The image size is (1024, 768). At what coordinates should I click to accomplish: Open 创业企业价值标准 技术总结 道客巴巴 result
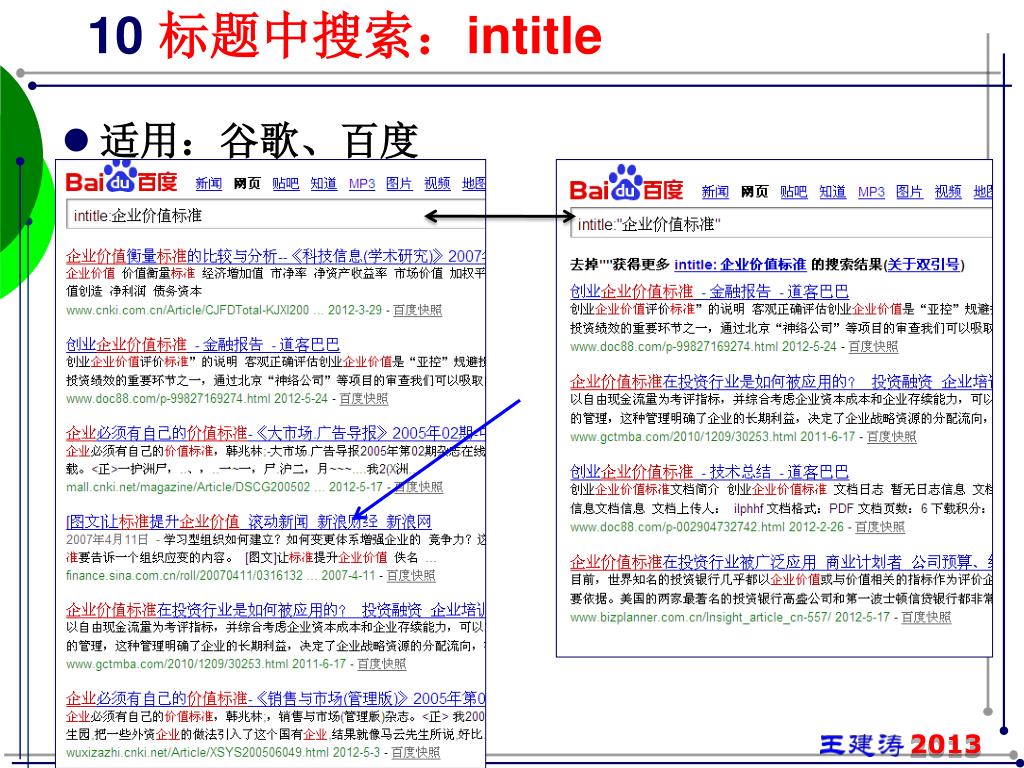pyautogui.click(x=709, y=472)
